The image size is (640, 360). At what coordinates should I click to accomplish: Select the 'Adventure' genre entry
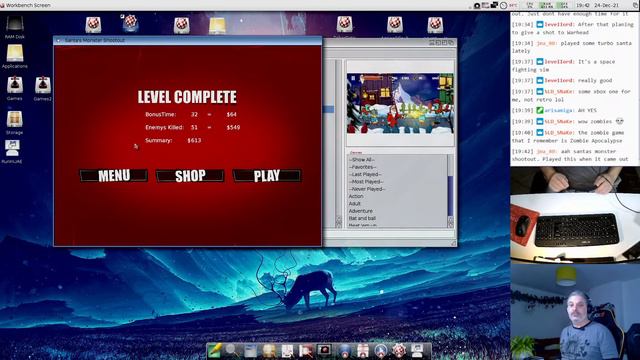click(360, 211)
